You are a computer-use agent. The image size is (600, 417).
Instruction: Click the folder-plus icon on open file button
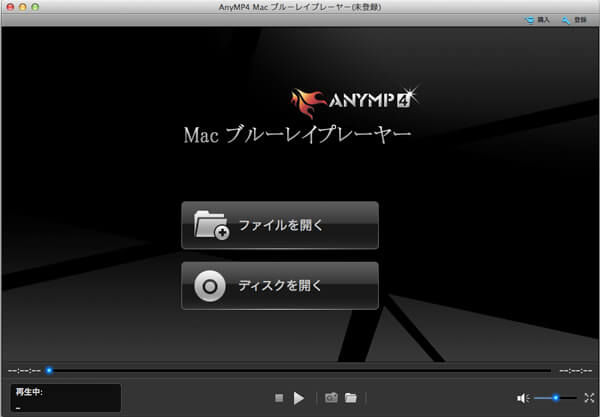point(211,226)
